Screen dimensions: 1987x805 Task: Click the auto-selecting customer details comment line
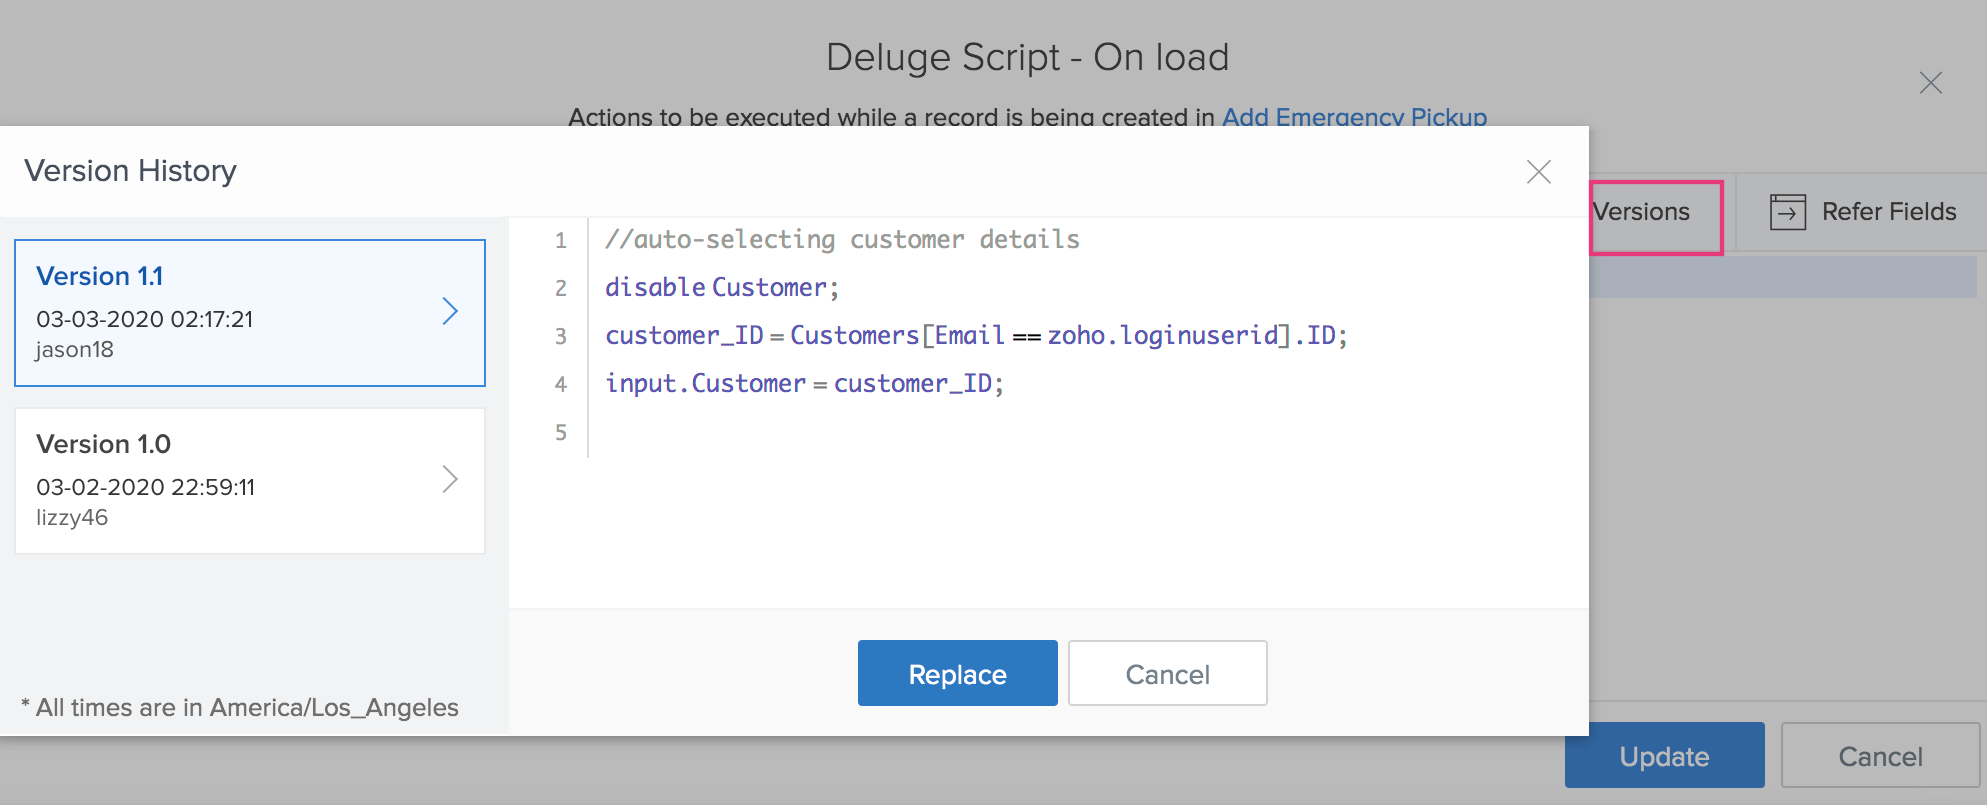(x=842, y=240)
